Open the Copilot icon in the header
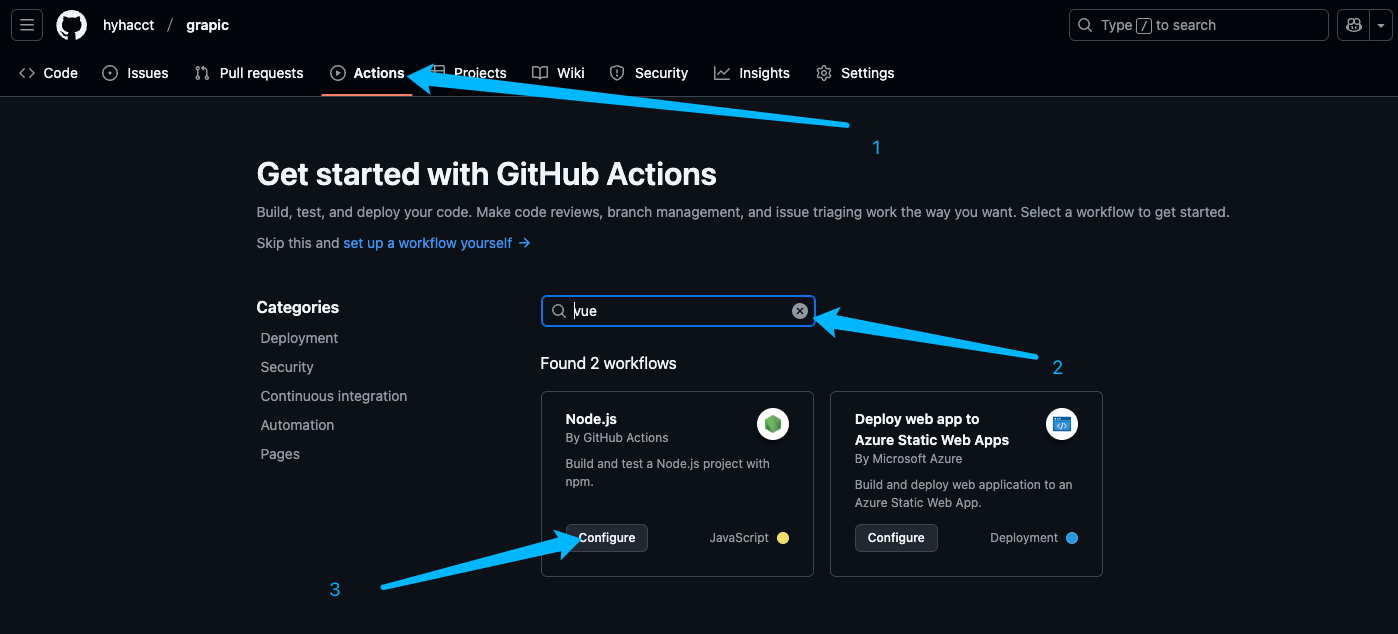 [x=1354, y=25]
